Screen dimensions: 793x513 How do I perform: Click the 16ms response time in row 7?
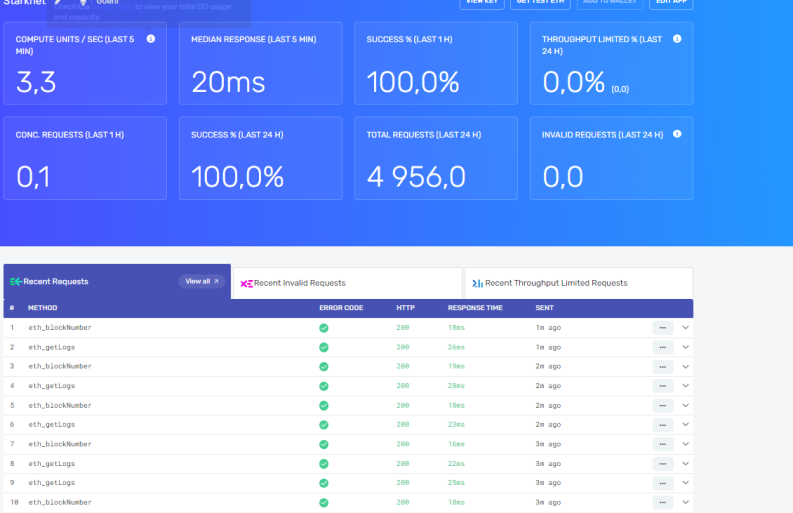tap(456, 444)
